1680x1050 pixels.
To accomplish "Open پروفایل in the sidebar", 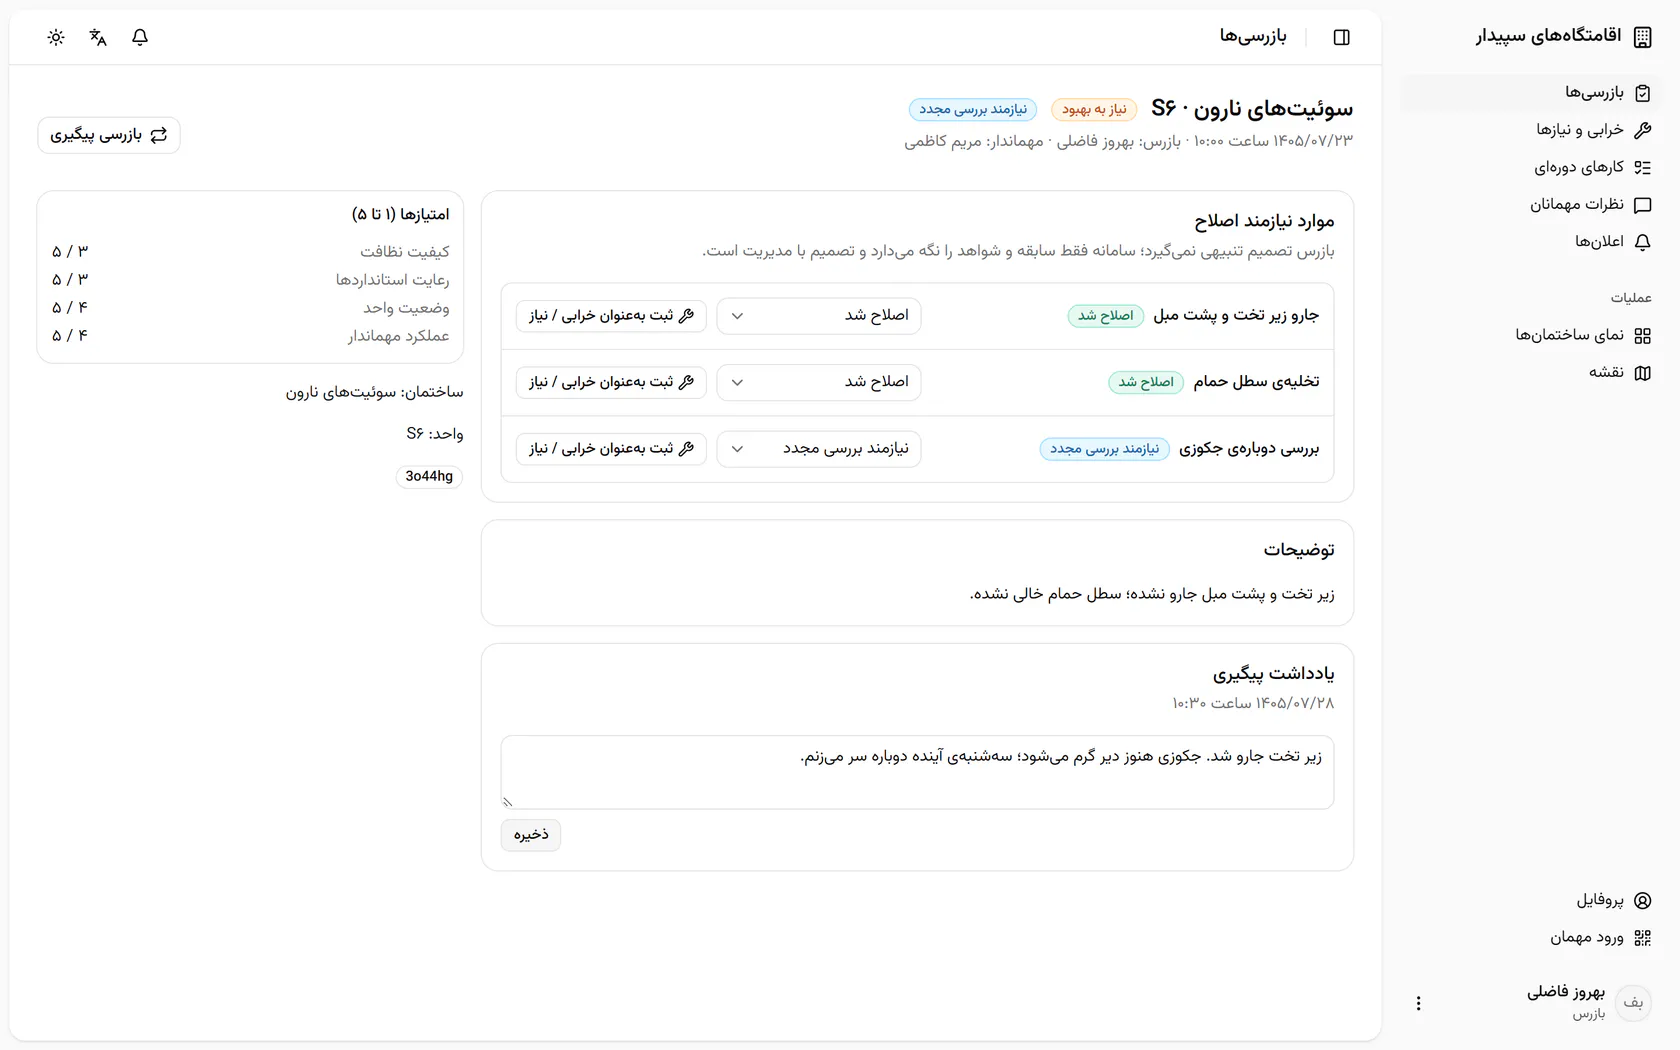I will [x=1530, y=900].
